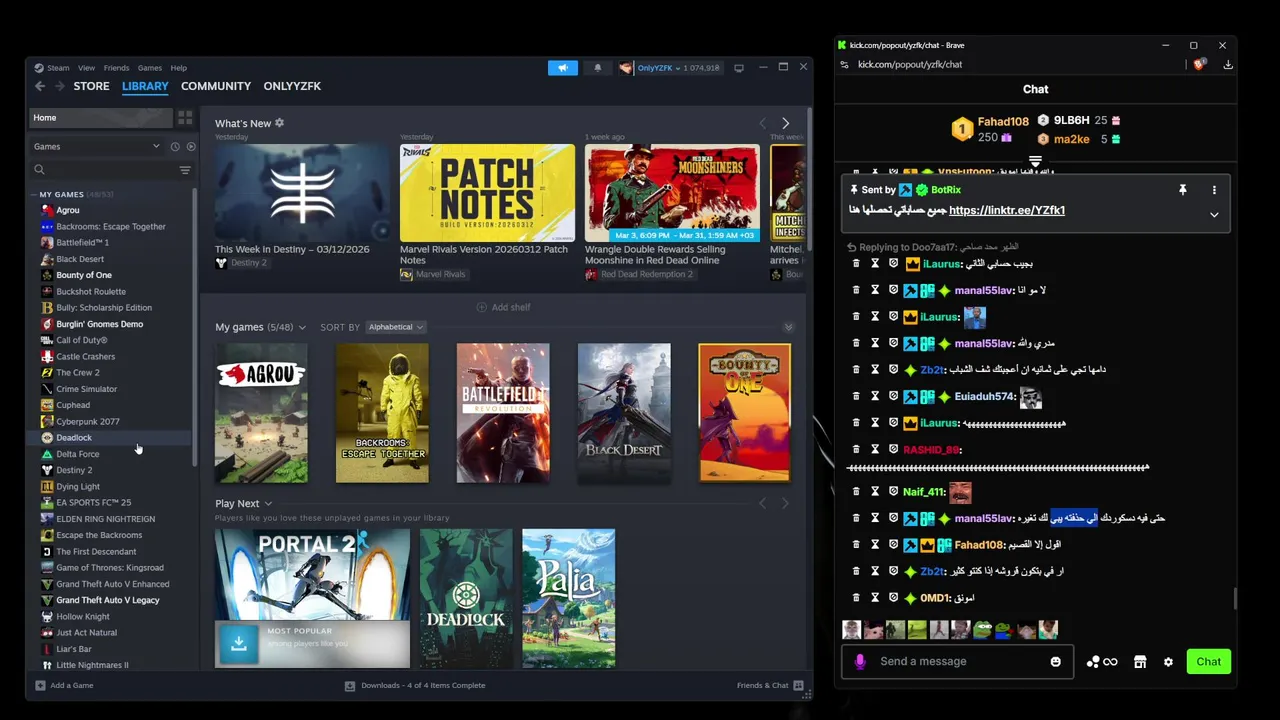Collapse the leaderboard handle bar in chat
1280x720 pixels.
tap(1035, 161)
